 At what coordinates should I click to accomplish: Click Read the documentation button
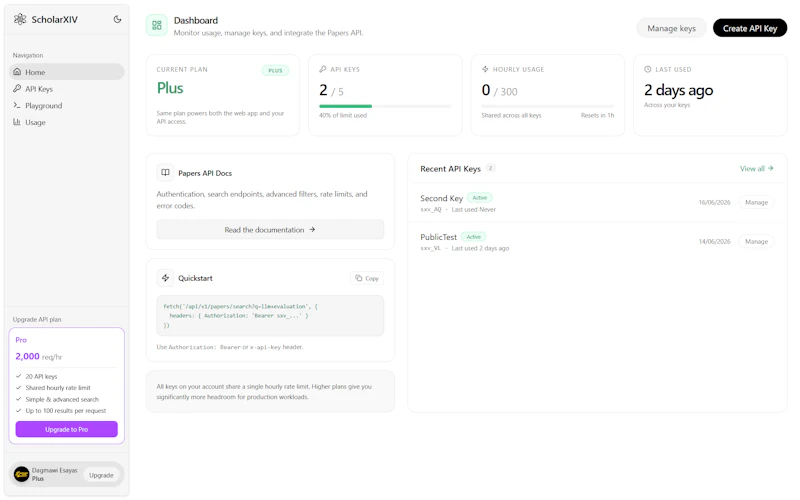pyautogui.click(x=270, y=230)
